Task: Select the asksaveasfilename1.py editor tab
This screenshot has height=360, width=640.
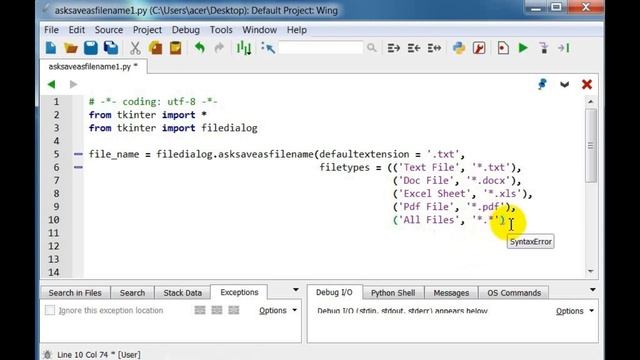Action: (x=93, y=67)
